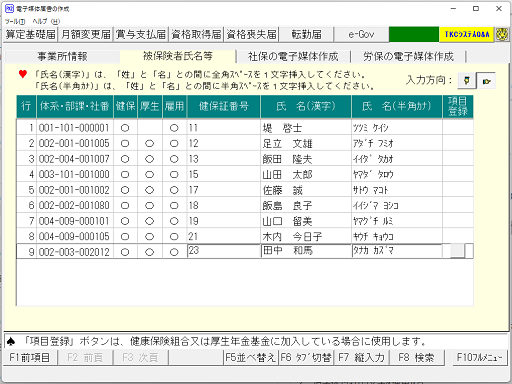Set input direction to downward pointing hand

point(466,80)
